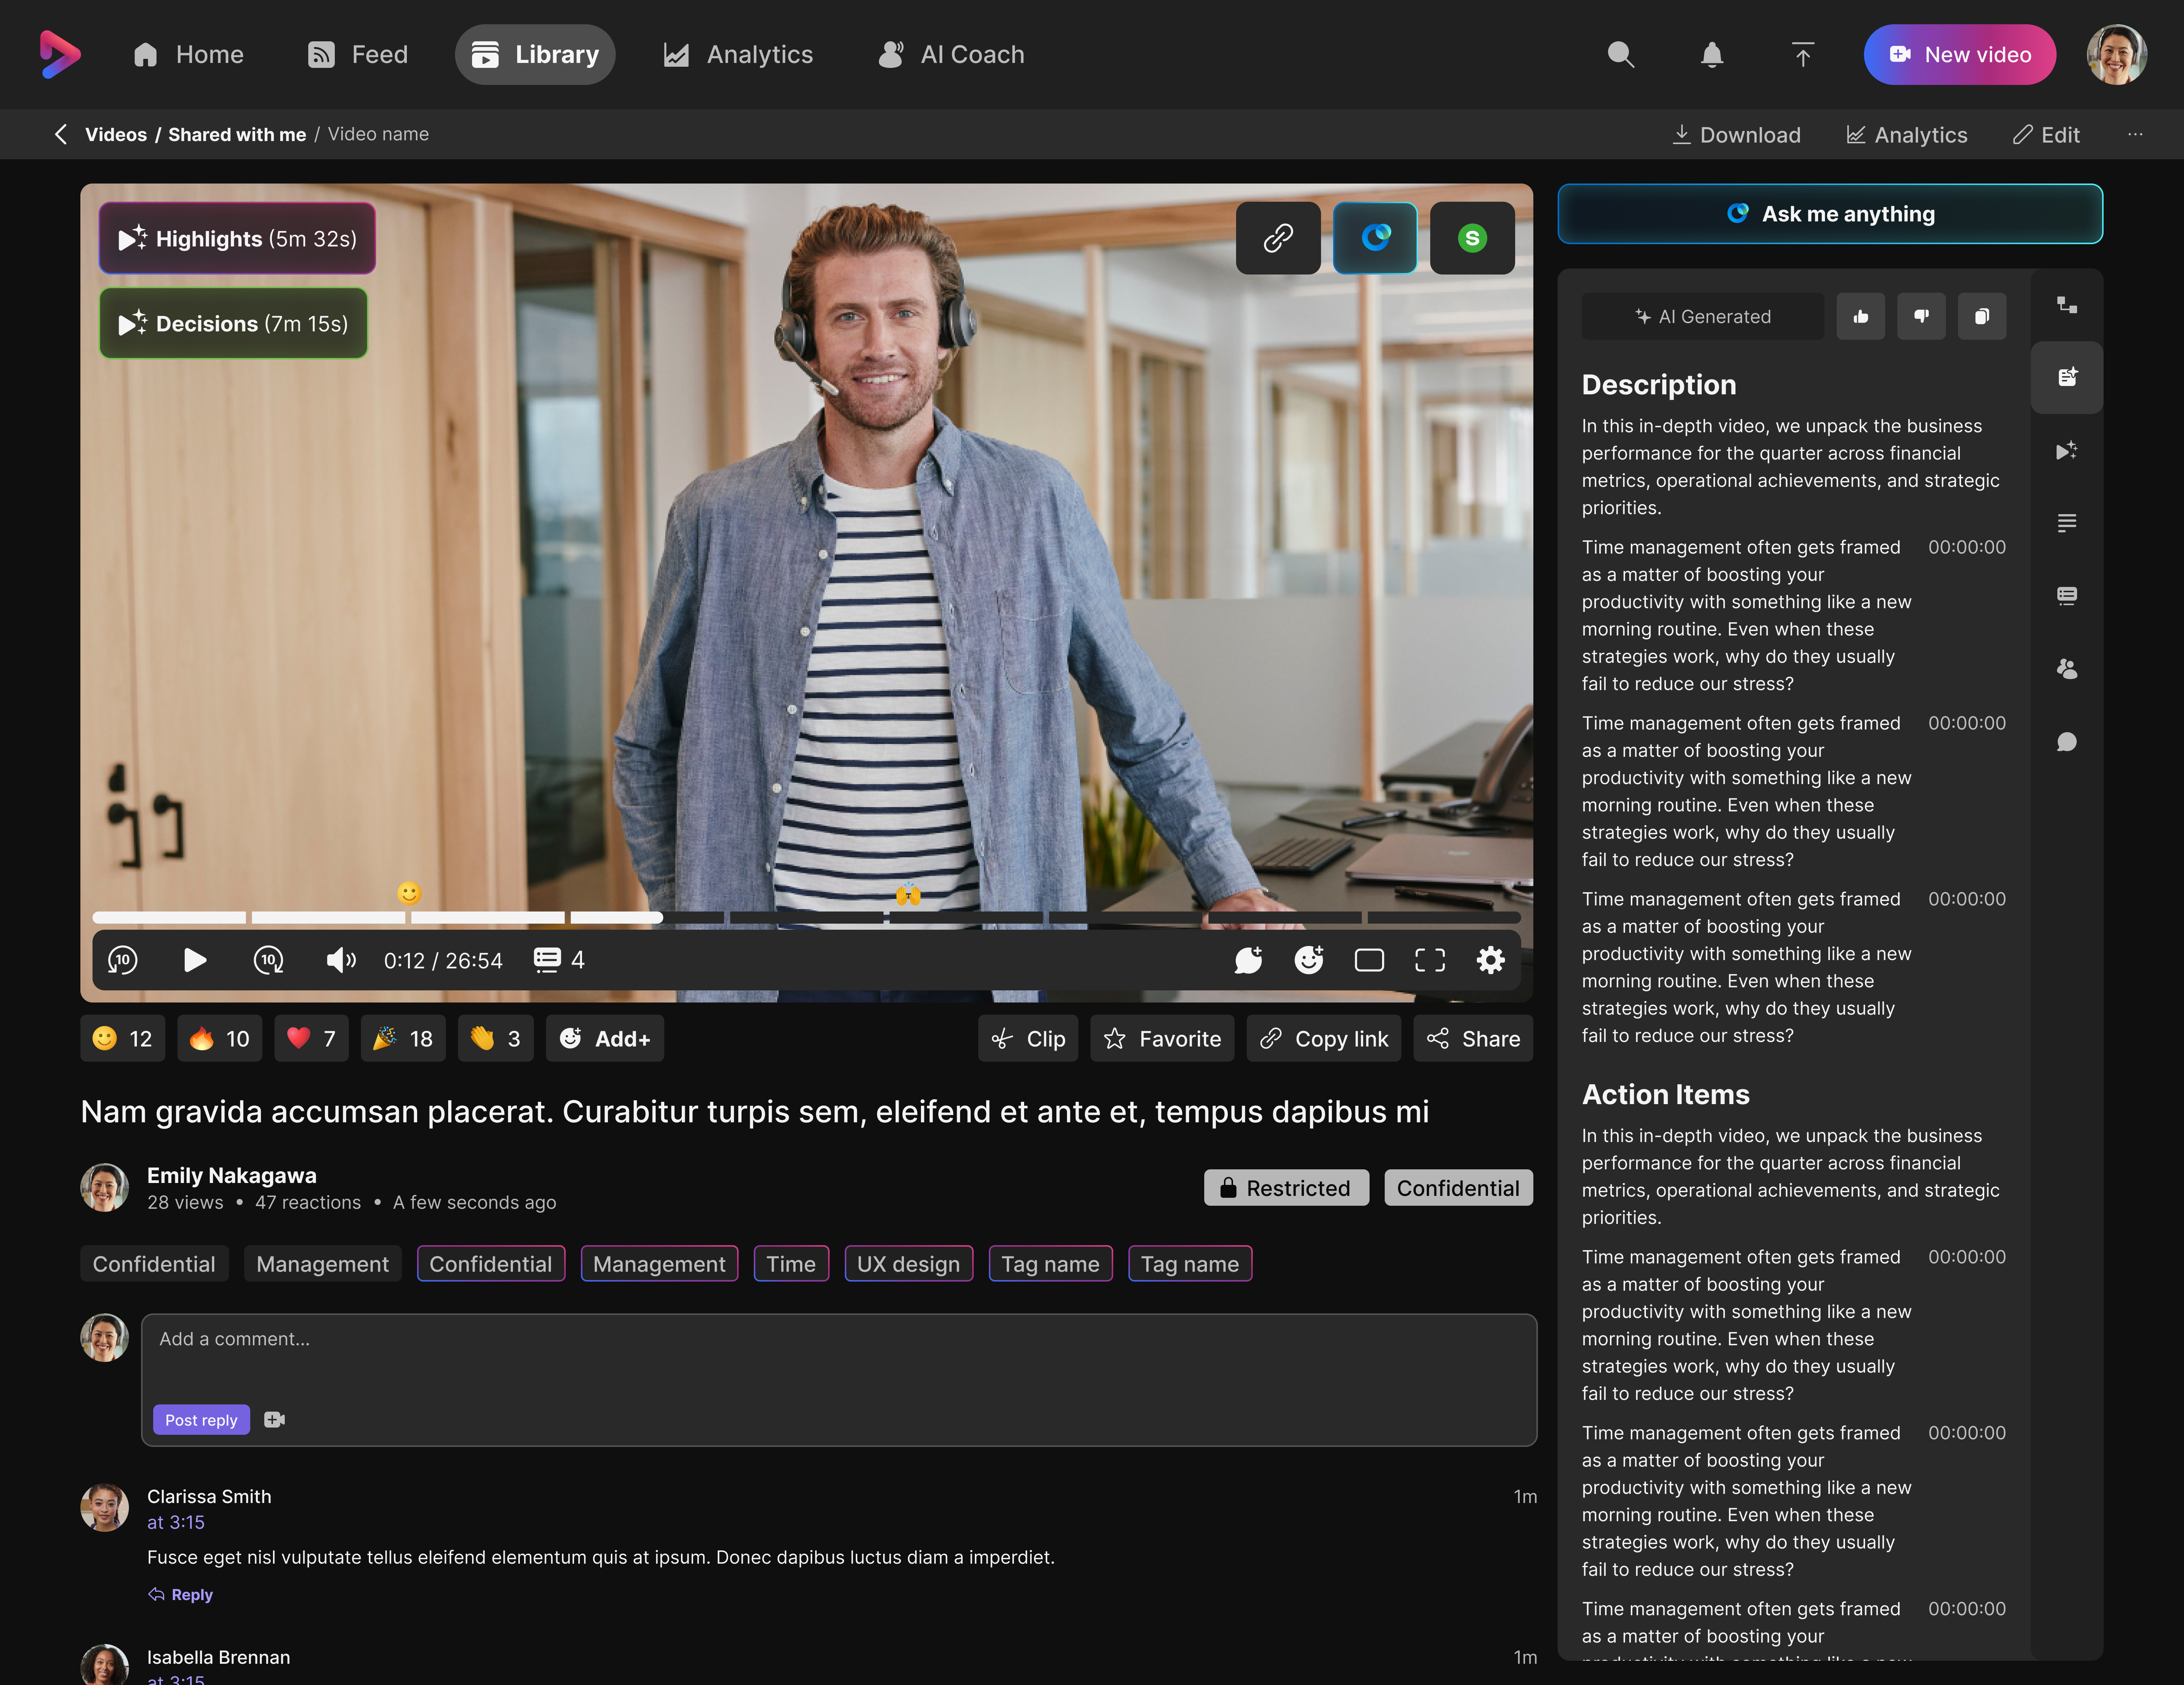Play Decisions (7m 15s)
This screenshot has width=2184, height=1685.
(x=233, y=323)
